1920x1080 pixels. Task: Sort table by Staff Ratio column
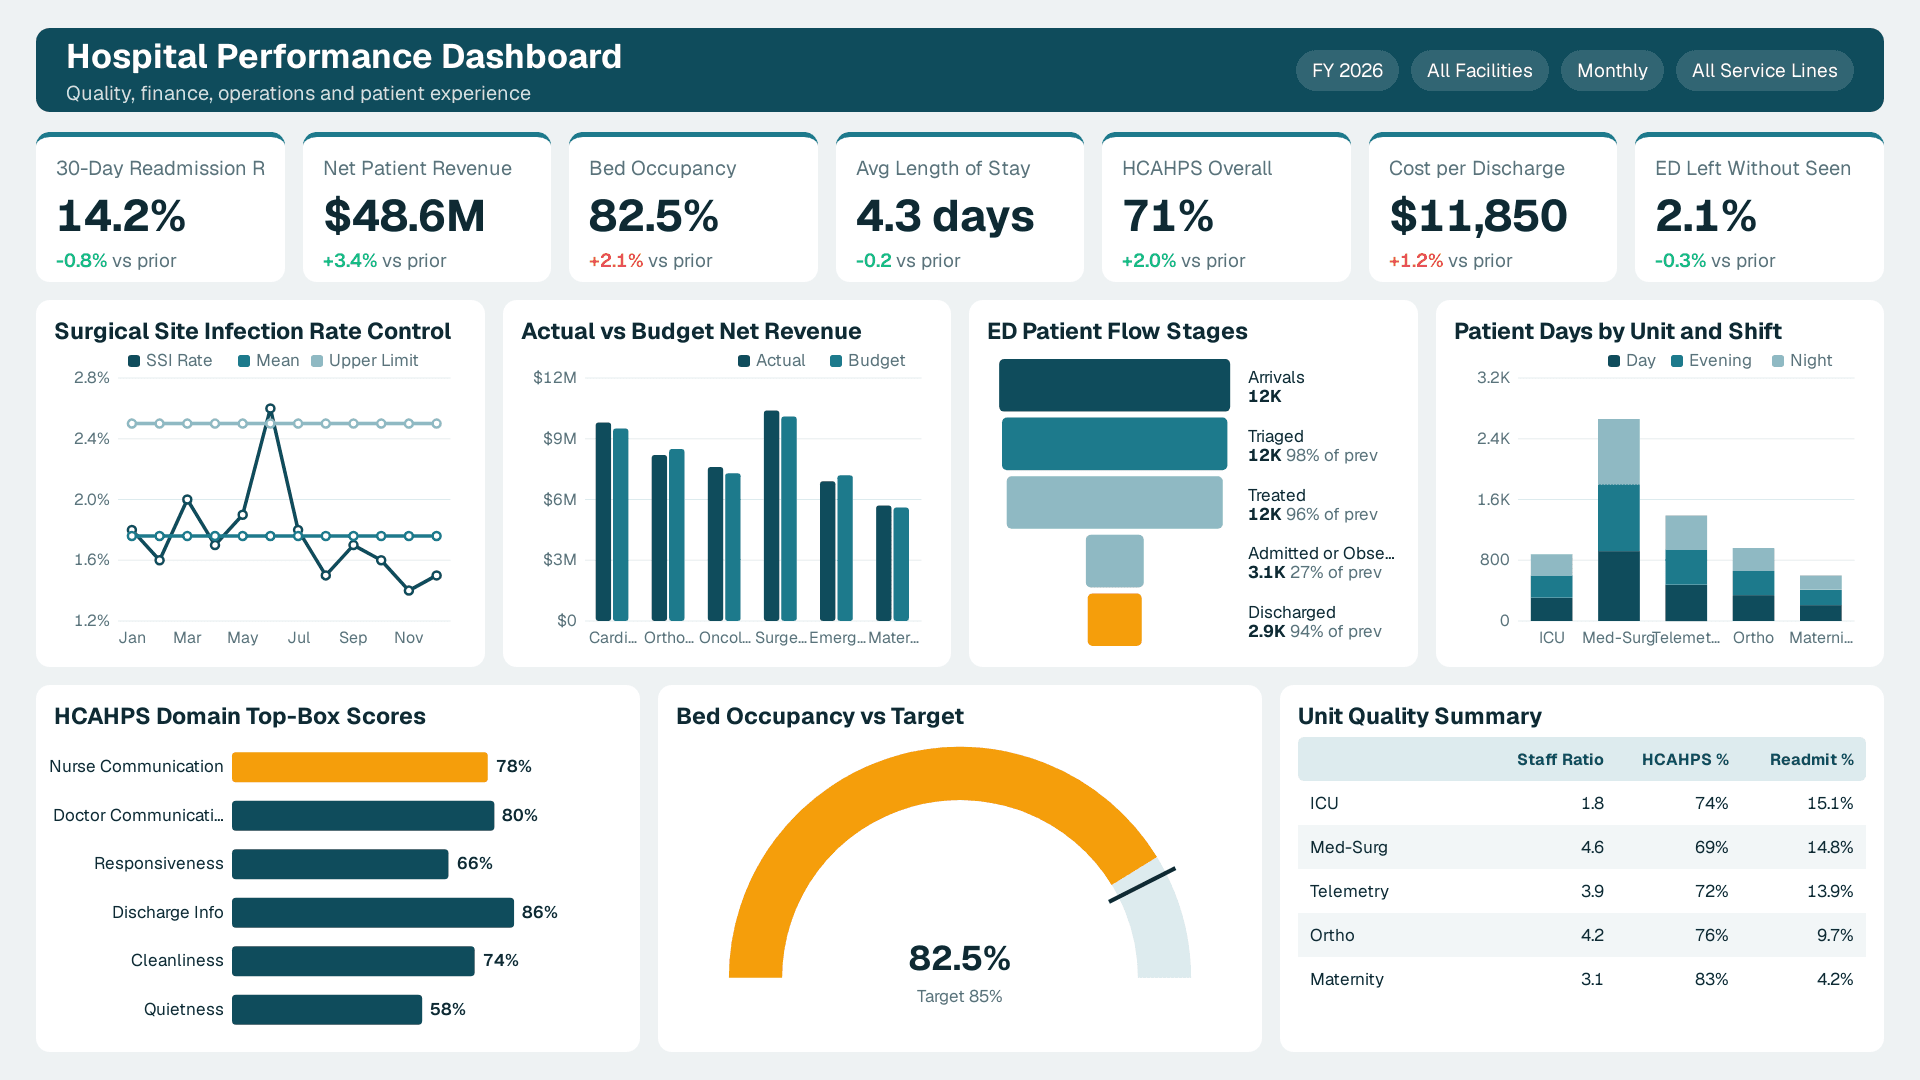click(1560, 760)
